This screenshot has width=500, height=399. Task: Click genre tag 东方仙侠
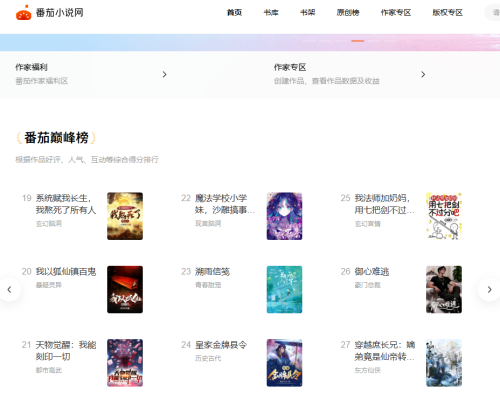(367, 370)
